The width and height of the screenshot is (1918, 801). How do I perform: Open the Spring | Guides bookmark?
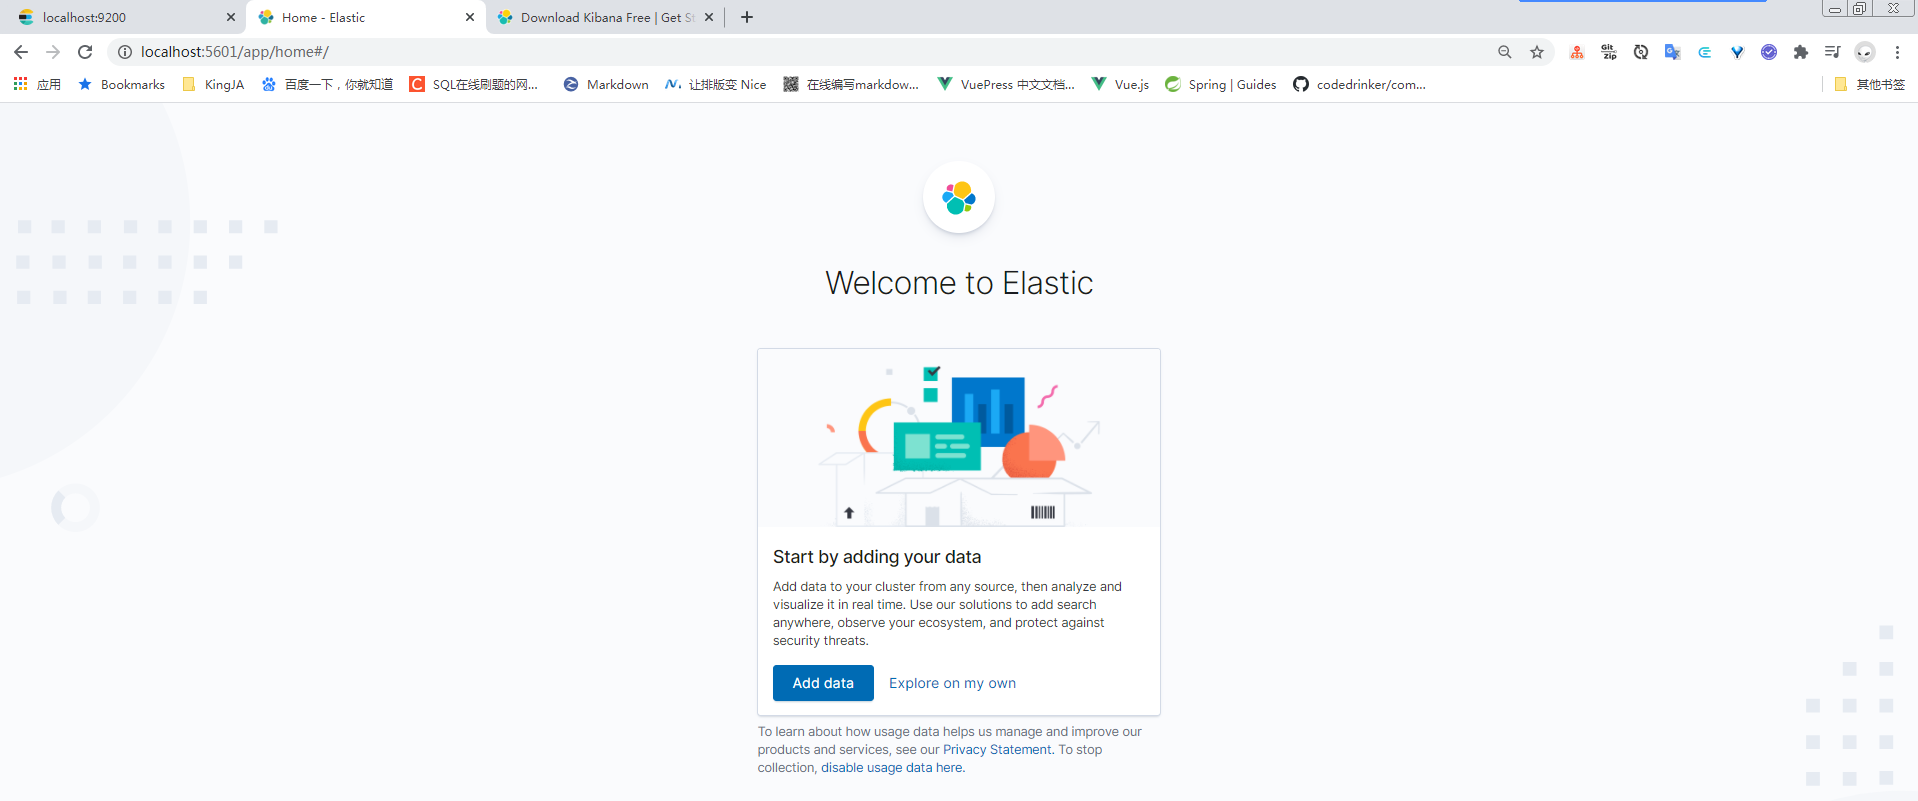point(1221,85)
